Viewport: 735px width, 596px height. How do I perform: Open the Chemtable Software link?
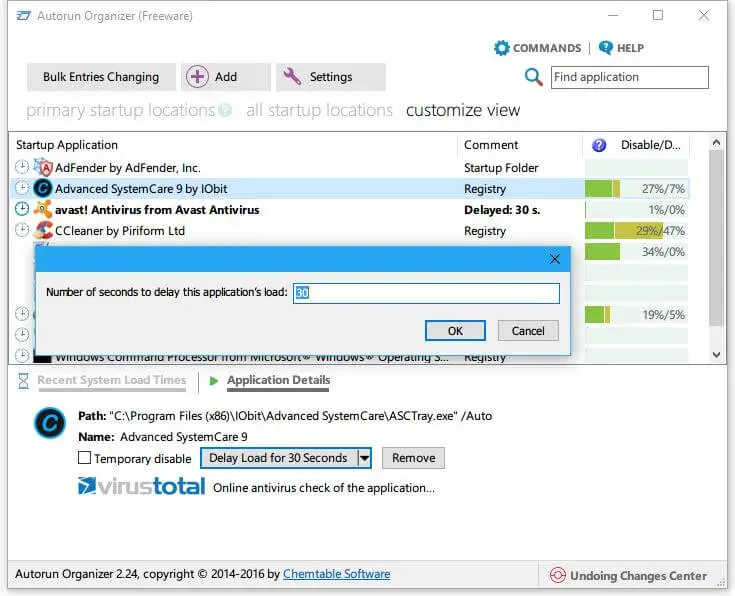(x=337, y=574)
